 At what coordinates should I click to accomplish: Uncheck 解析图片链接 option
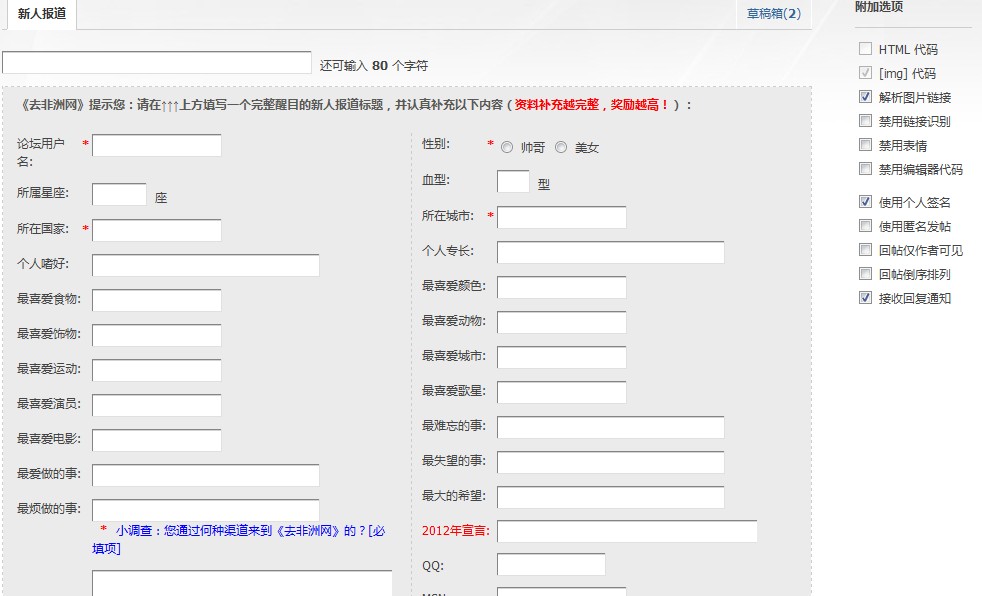click(864, 97)
